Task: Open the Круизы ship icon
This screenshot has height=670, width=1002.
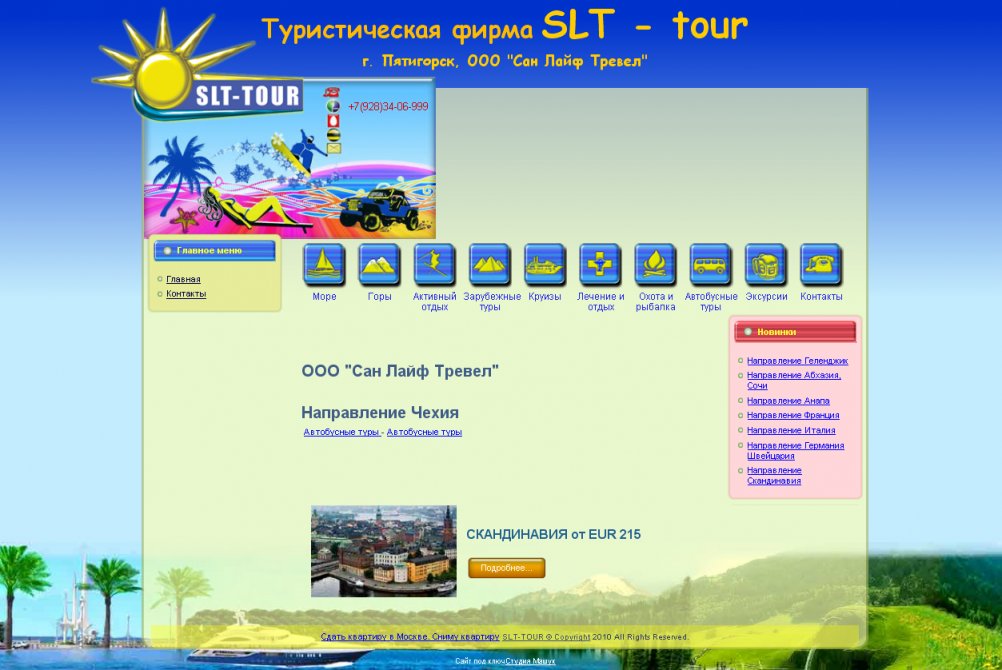Action: (x=545, y=265)
